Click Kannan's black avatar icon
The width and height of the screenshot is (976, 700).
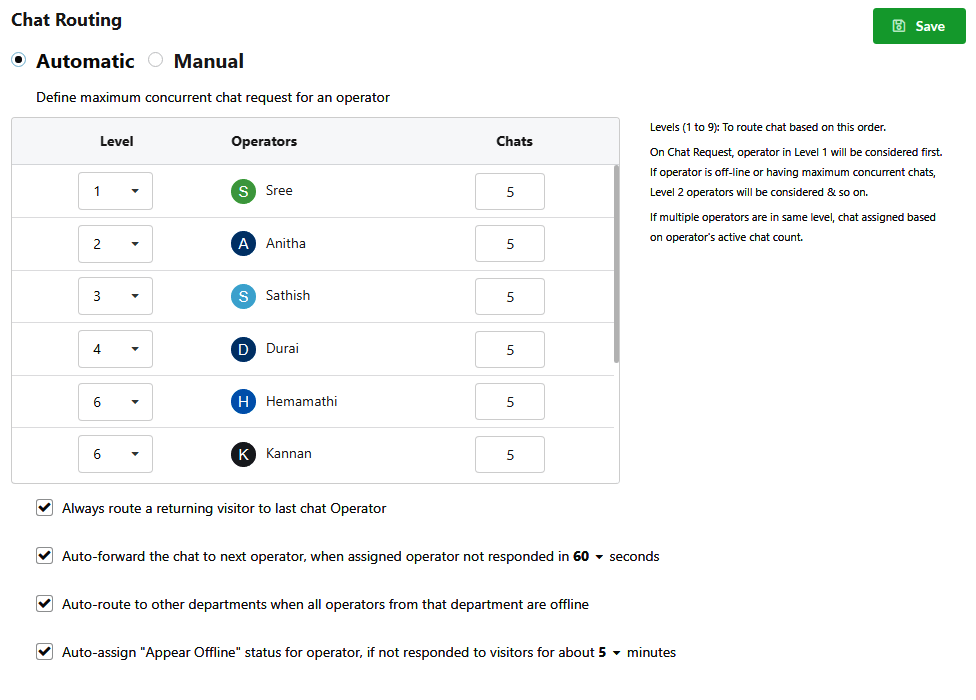(x=243, y=454)
